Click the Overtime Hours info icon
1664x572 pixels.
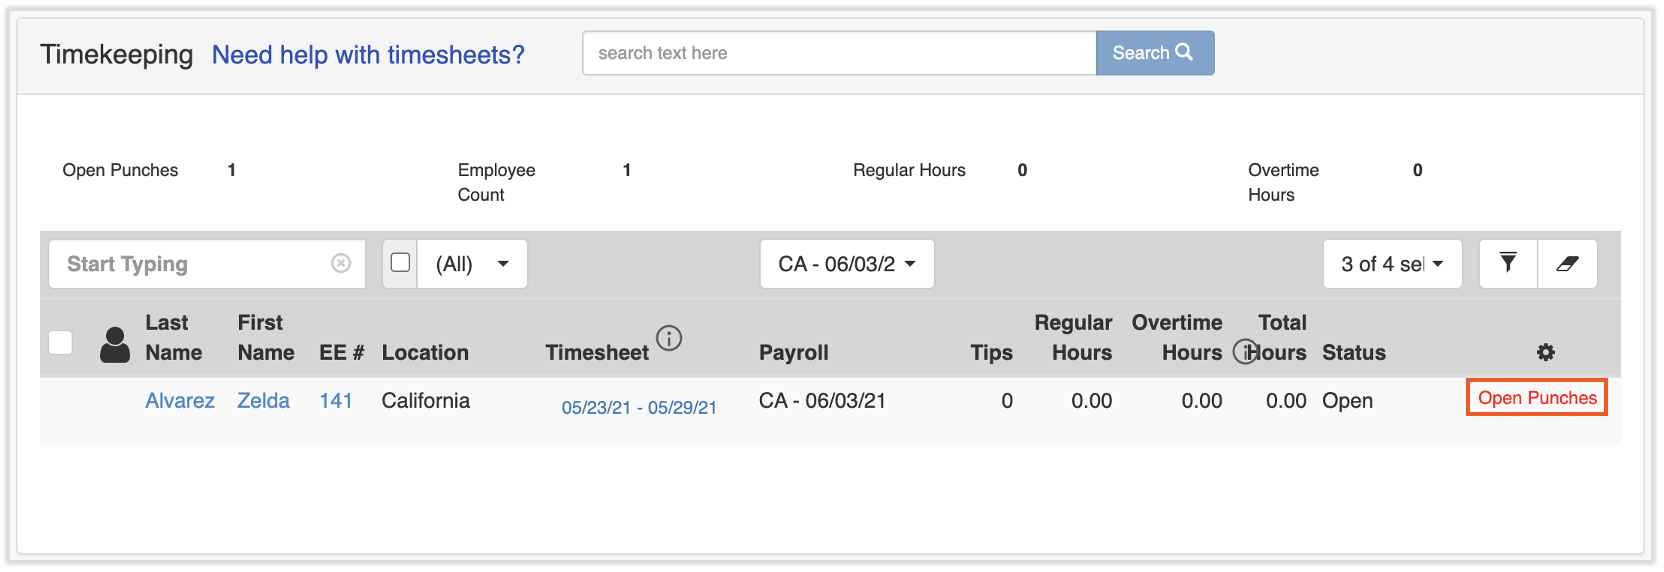pos(1244,352)
